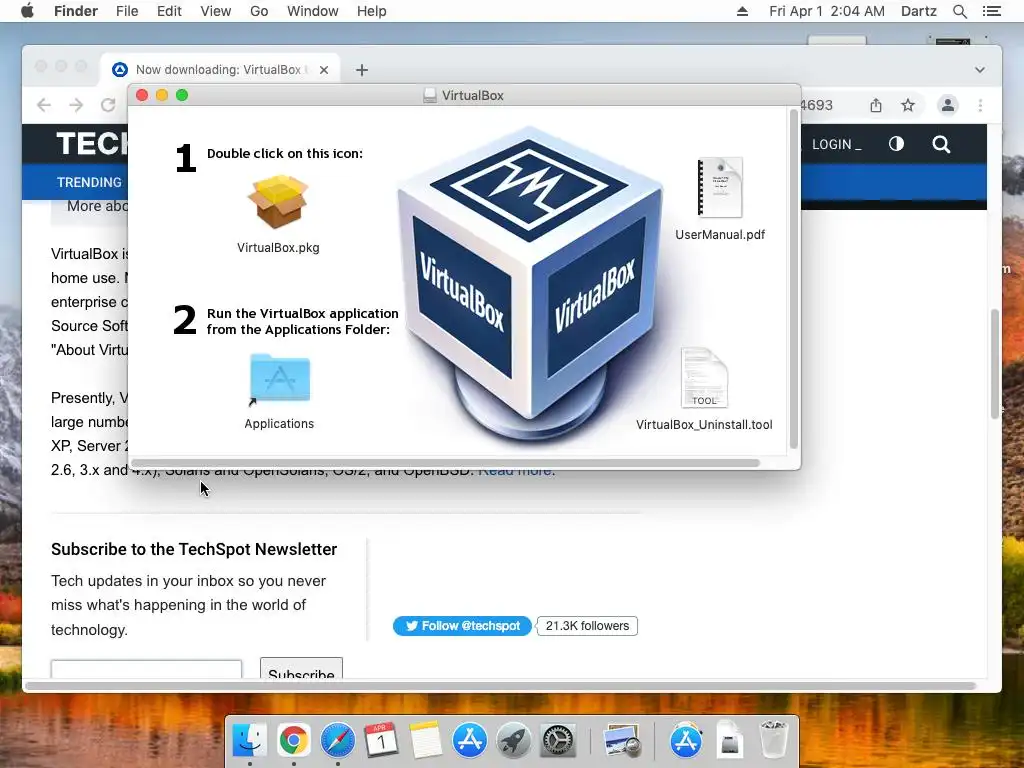Launch Safari from the Dock
The width and height of the screenshot is (1024, 768).
pyautogui.click(x=338, y=741)
